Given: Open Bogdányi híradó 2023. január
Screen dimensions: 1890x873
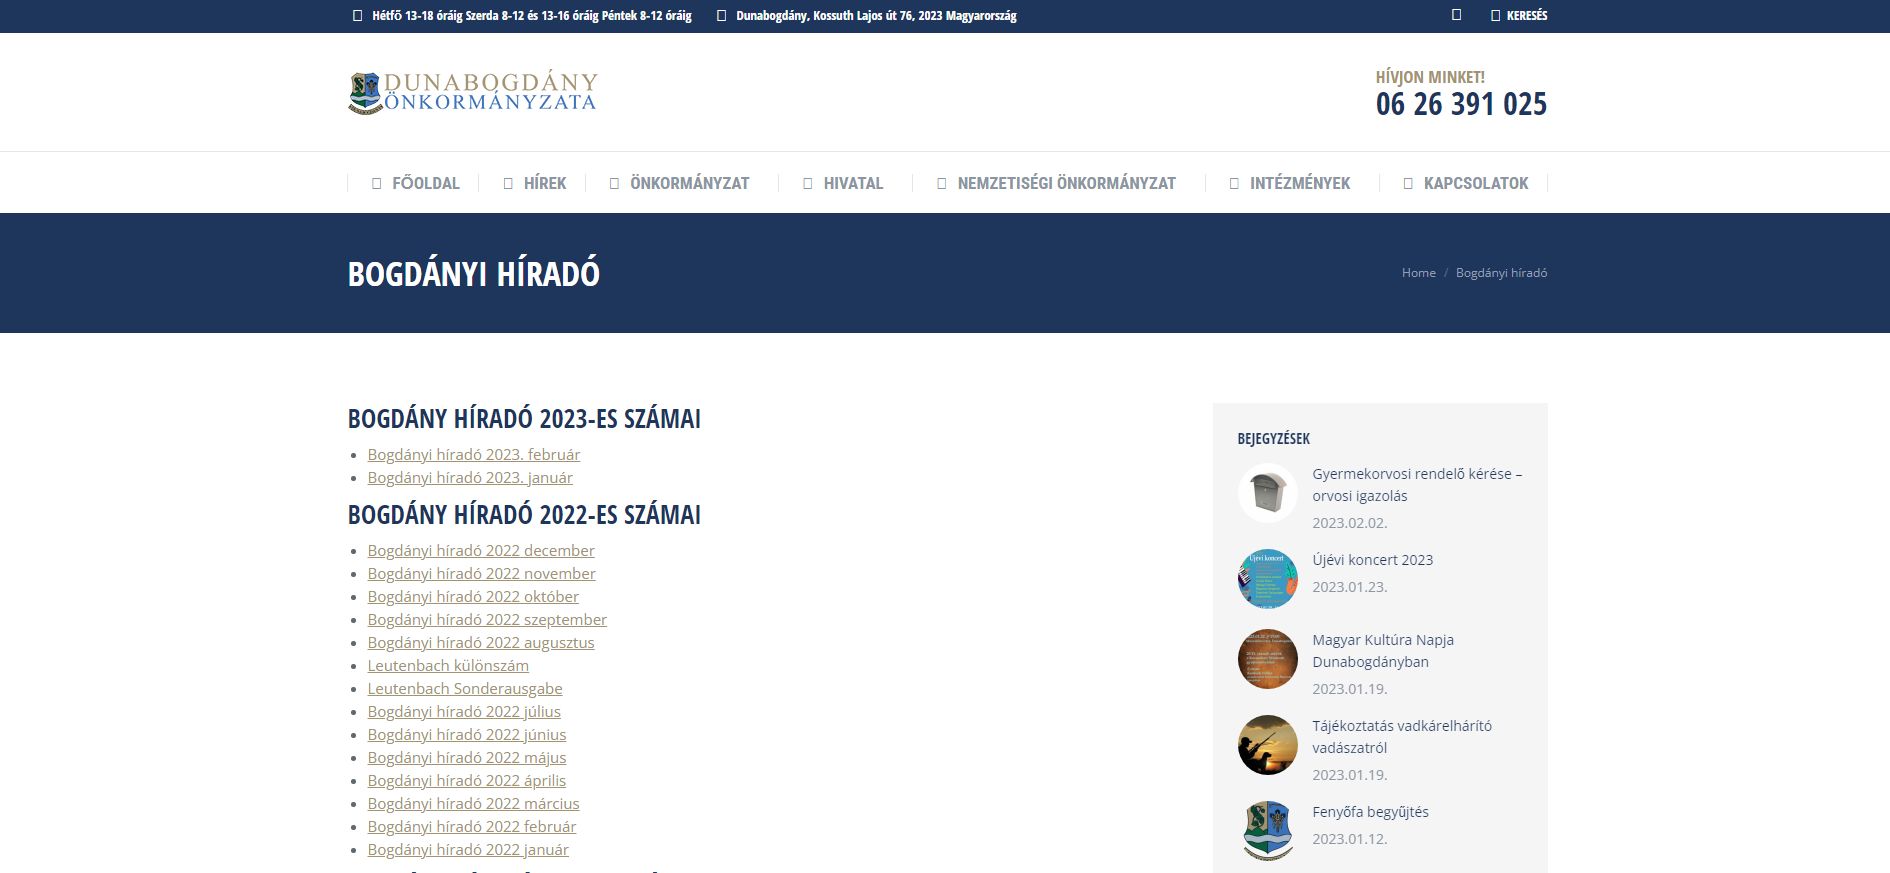Looking at the screenshot, I should pos(470,478).
